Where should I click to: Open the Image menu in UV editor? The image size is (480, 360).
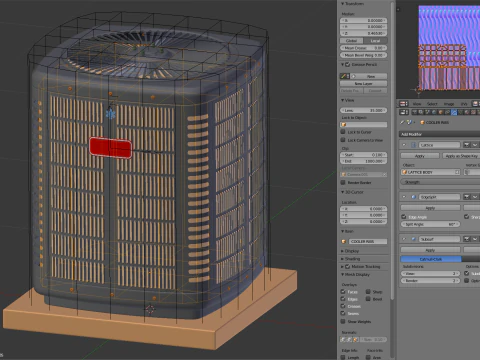[449, 104]
